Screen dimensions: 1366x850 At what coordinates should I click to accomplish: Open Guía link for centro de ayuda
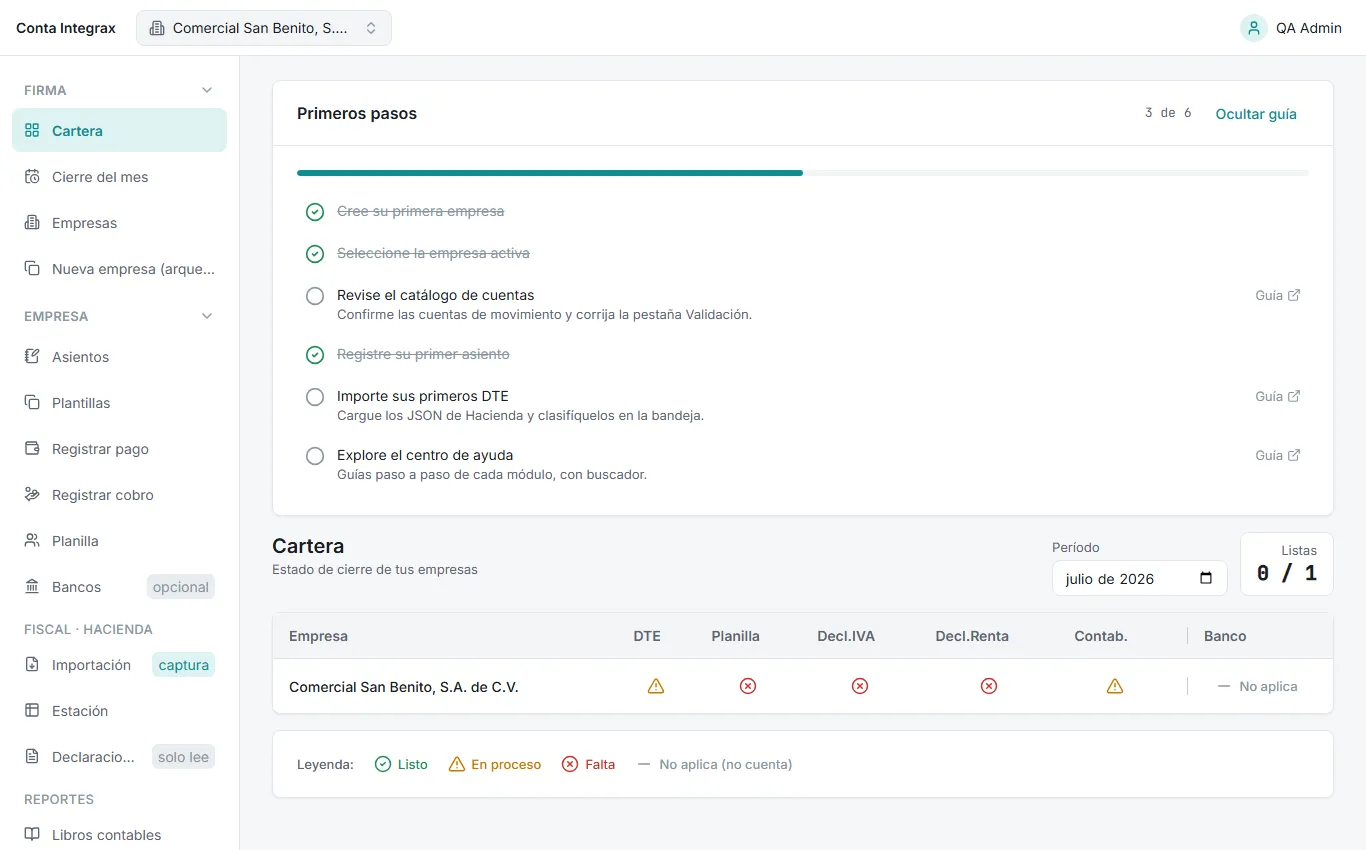[1278, 455]
